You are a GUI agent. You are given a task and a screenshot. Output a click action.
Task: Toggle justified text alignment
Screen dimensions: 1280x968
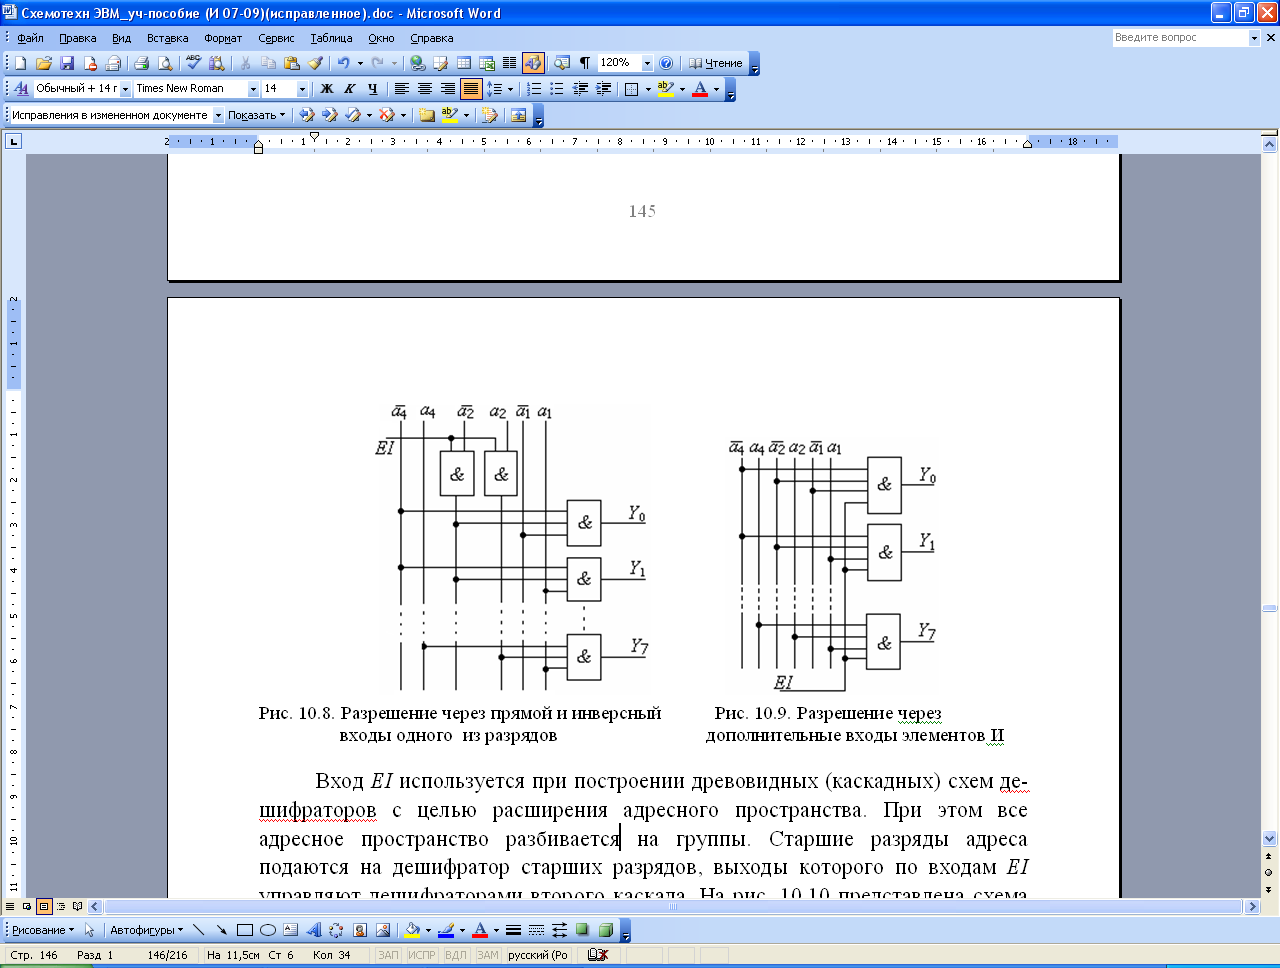(x=471, y=89)
